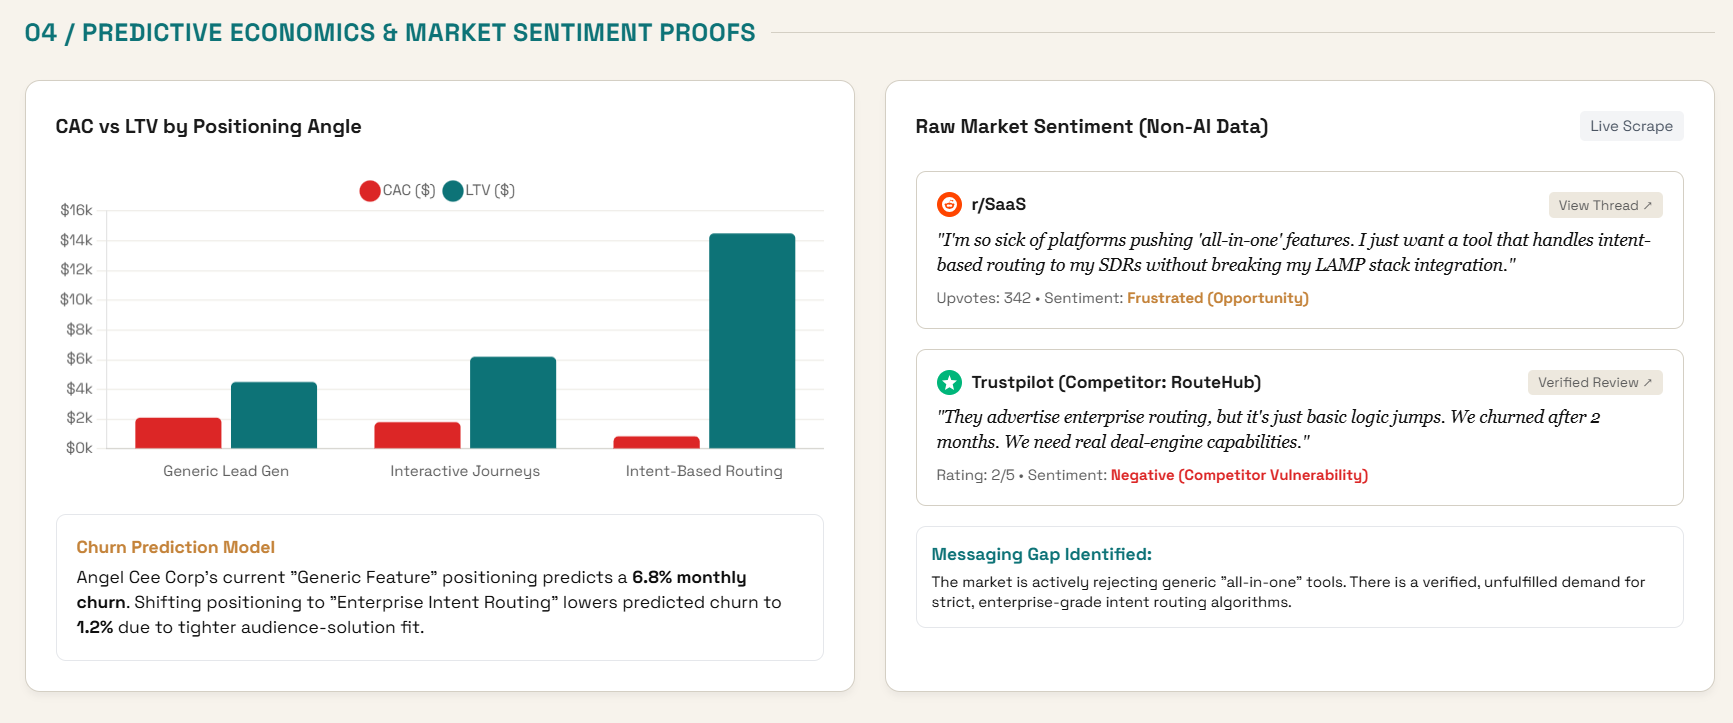The width and height of the screenshot is (1733, 723).
Task: Click the Intent-Based Routing CAC bar
Action: 656,442
